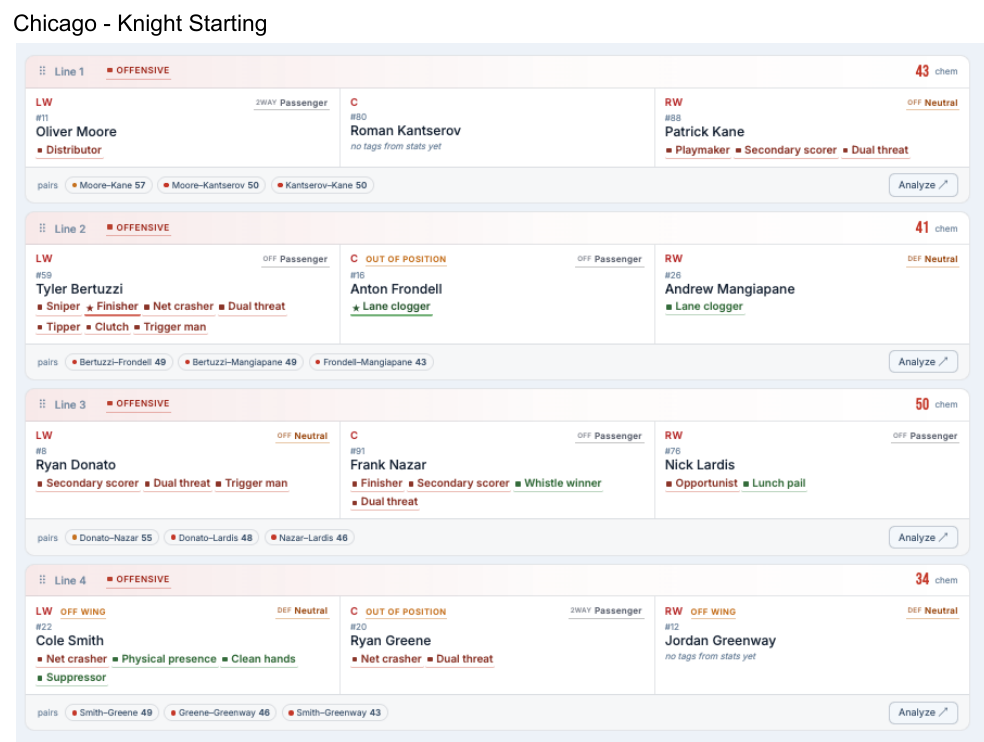
Task: Click player name Patrick Kane
Action: pyautogui.click(x=704, y=132)
